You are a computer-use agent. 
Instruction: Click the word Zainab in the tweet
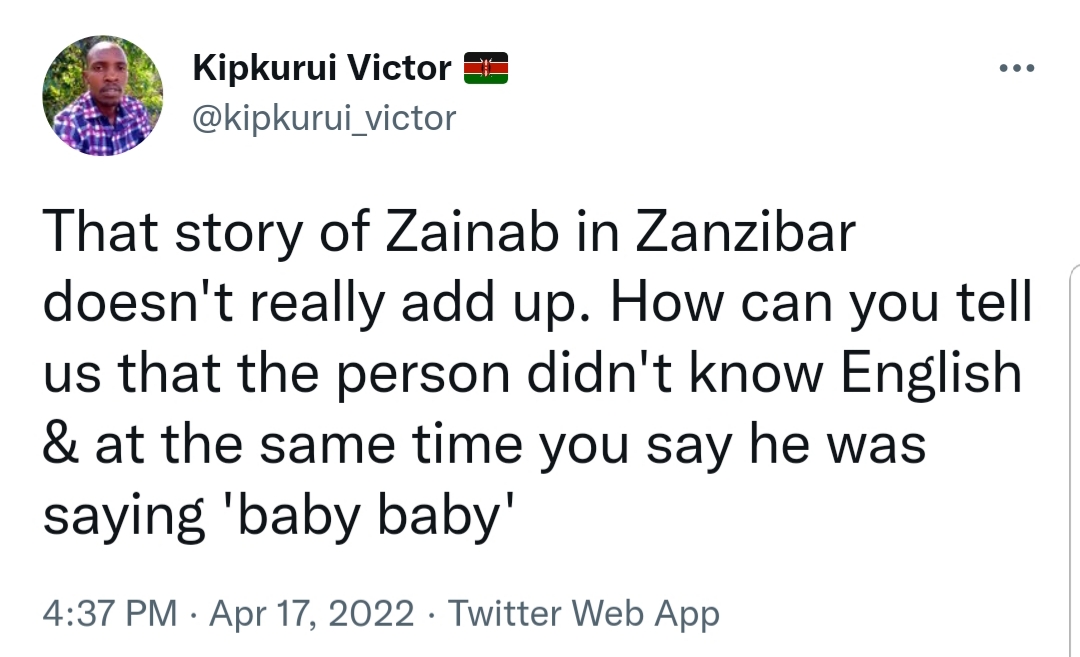[x=472, y=232]
